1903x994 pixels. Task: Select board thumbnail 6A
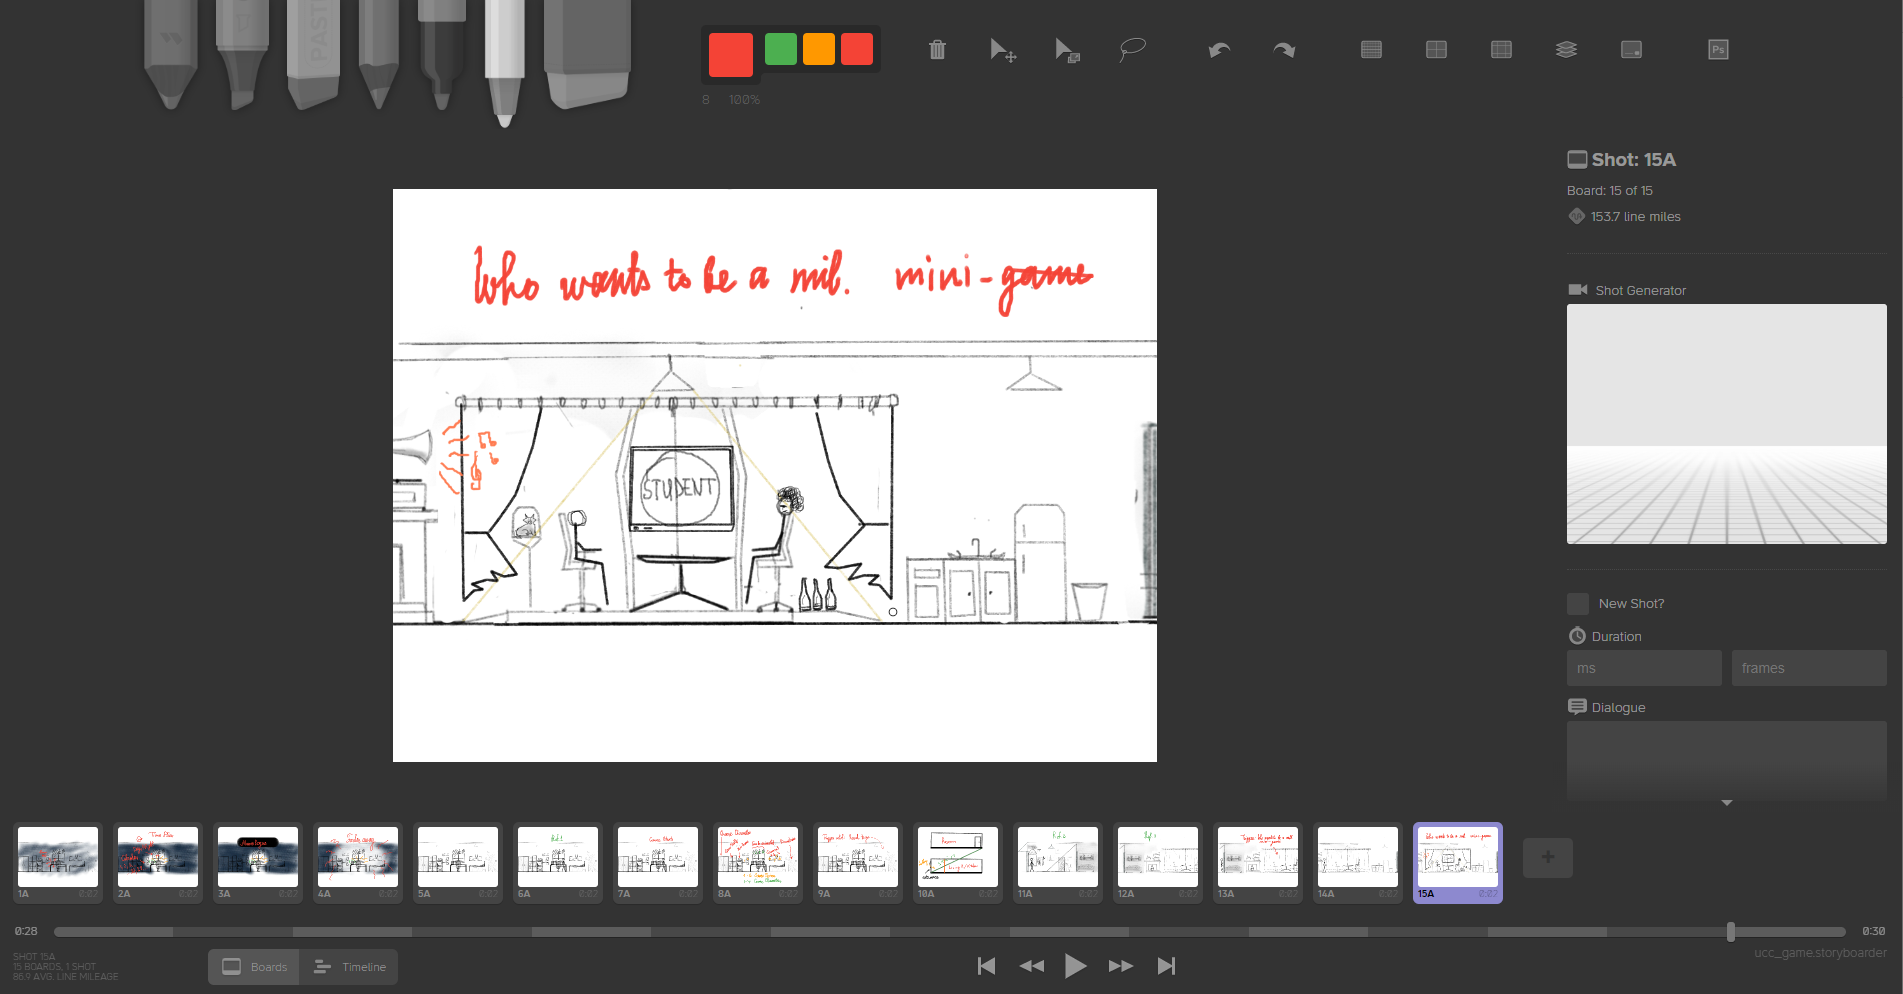[x=558, y=863]
